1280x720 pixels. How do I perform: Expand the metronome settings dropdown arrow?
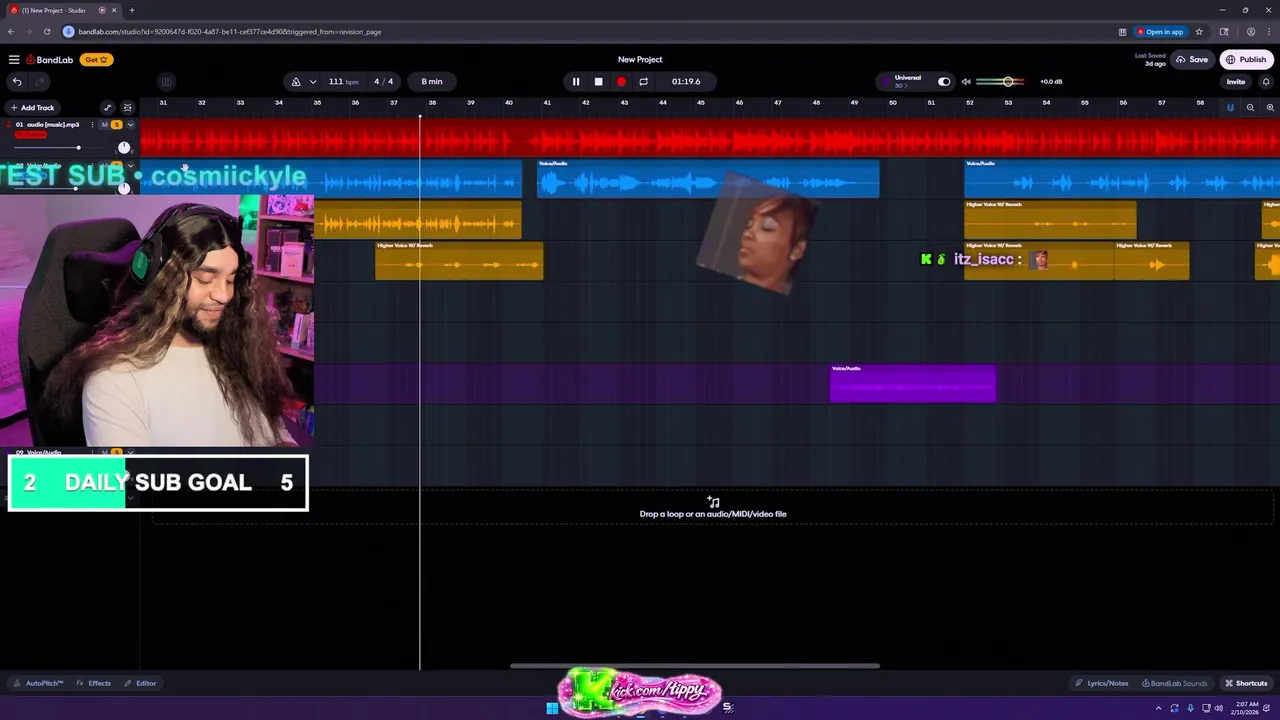(x=313, y=82)
